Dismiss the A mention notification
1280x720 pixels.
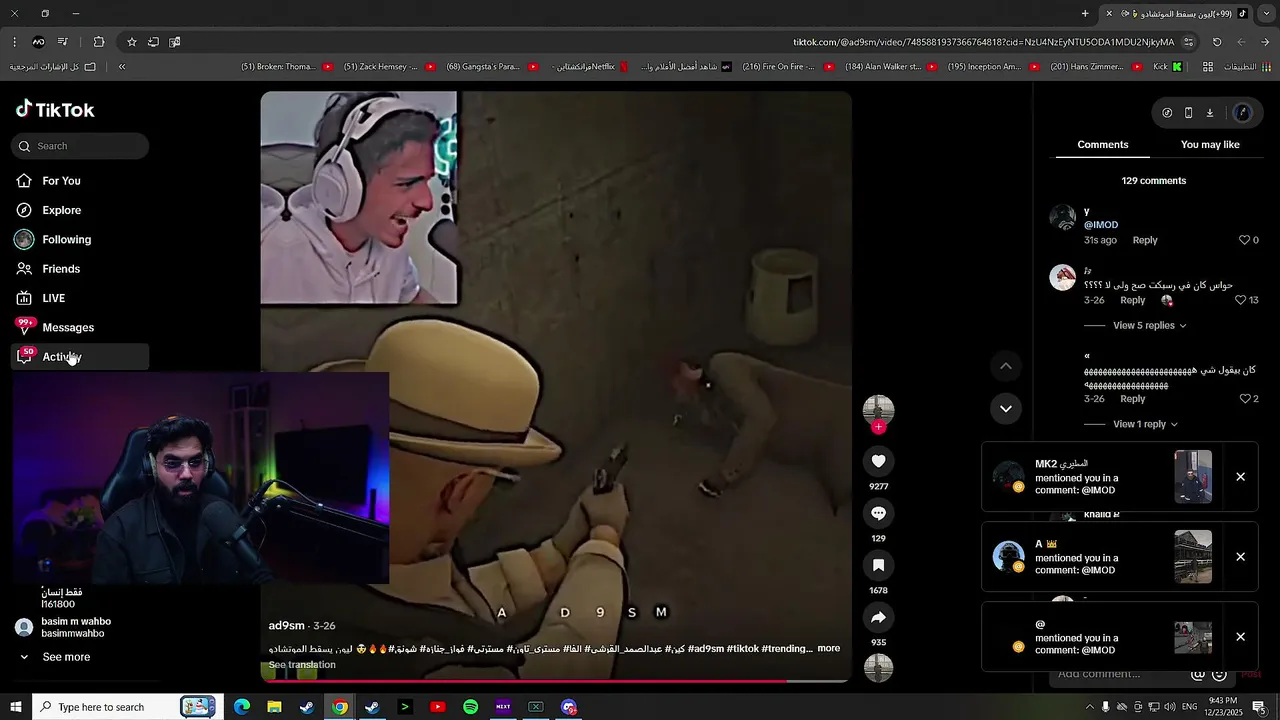coord(1240,557)
